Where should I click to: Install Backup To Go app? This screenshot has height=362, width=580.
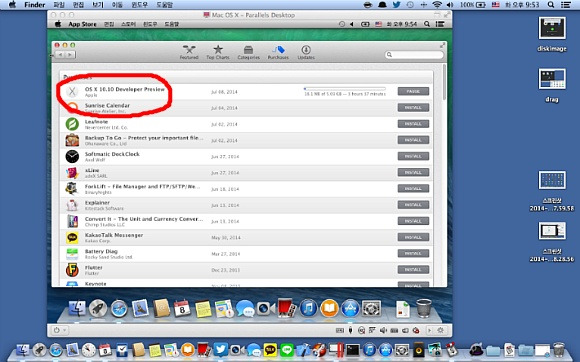click(x=413, y=140)
